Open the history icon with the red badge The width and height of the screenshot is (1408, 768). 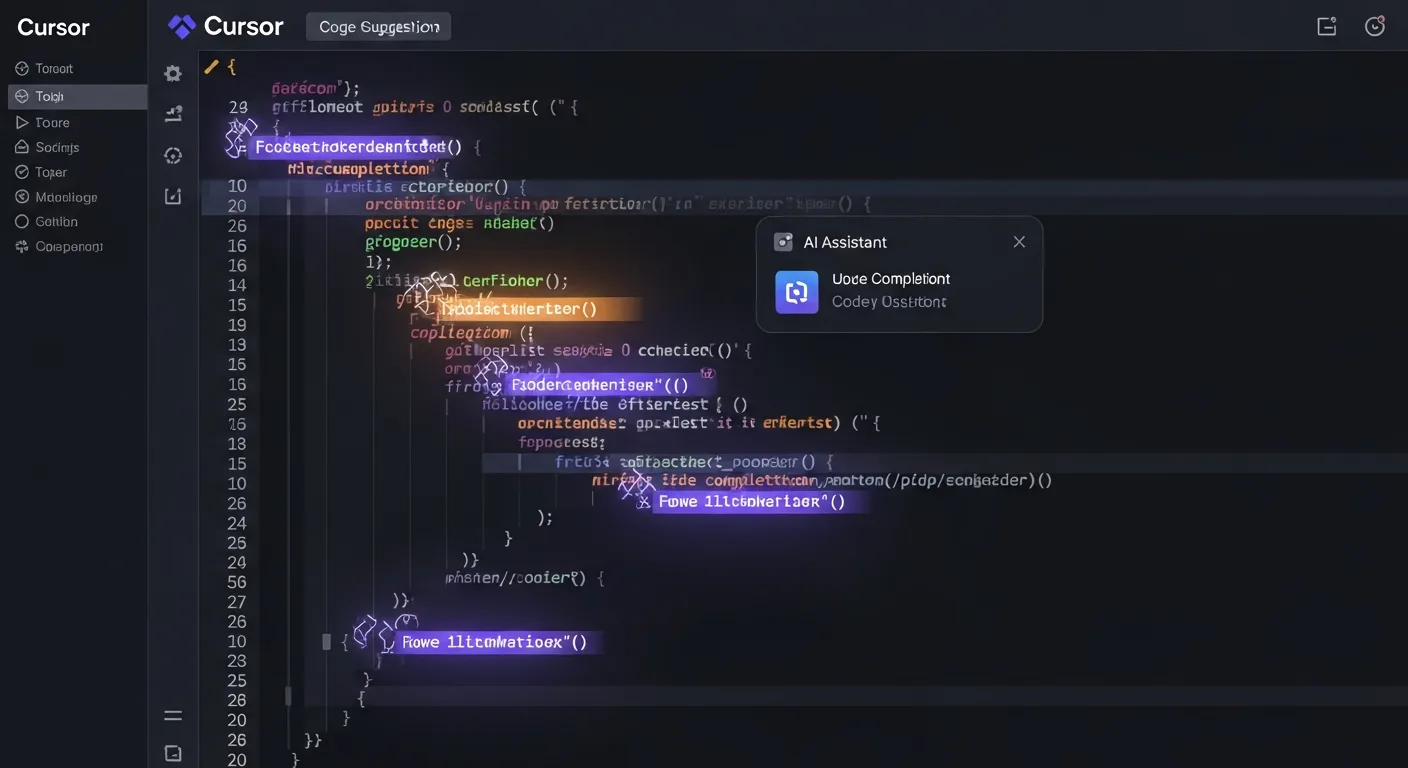(x=1374, y=25)
